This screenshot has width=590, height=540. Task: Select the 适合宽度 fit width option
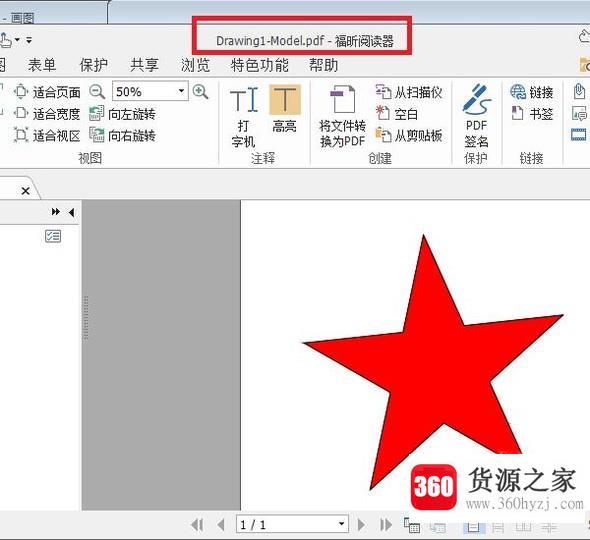47,114
